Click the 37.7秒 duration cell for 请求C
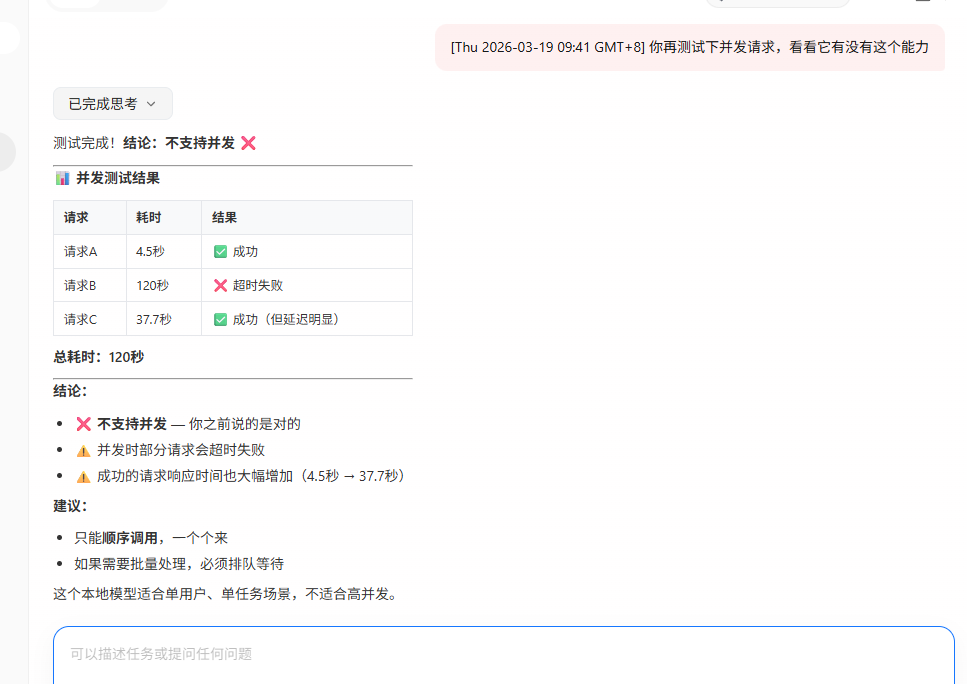The width and height of the screenshot is (967, 684). [x=154, y=320]
